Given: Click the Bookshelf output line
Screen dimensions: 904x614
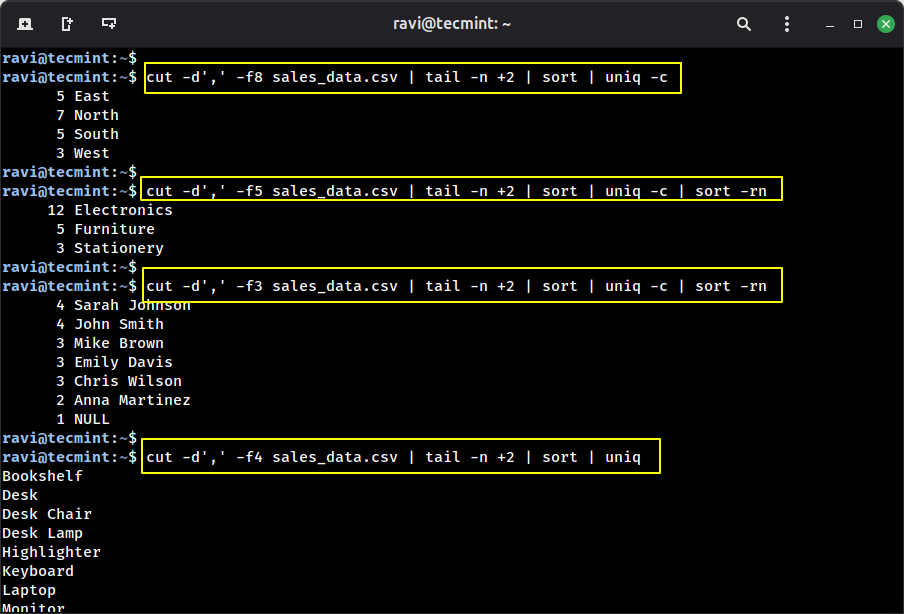Looking at the screenshot, I should click(42, 476).
